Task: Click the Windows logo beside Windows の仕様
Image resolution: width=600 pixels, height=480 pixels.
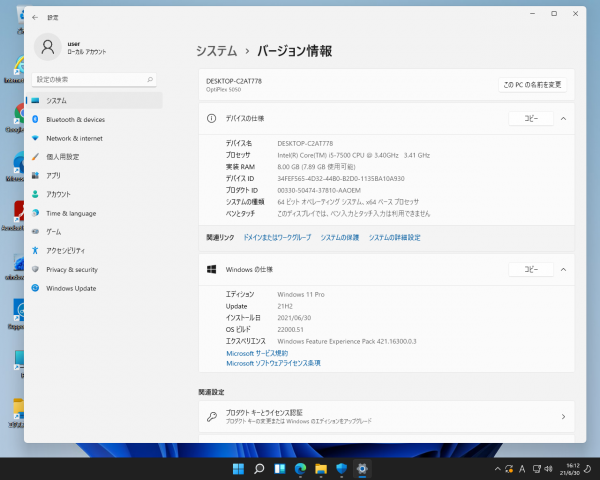Action: (211, 269)
